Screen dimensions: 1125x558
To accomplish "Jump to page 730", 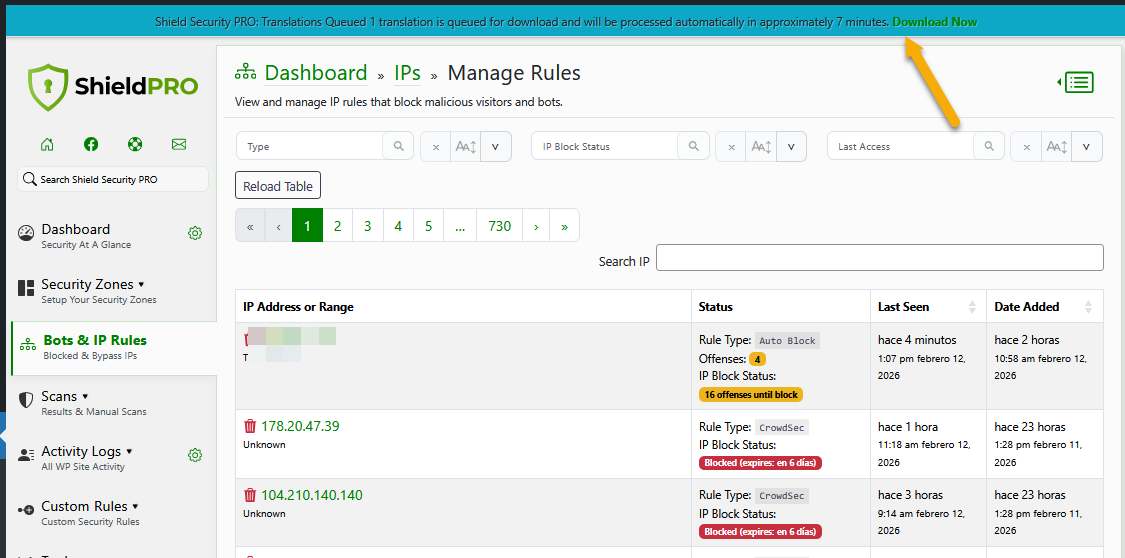I will 499,226.
